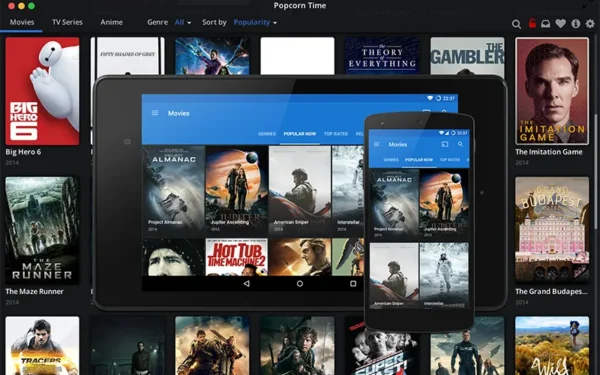Switch to the Anime tab
The image size is (600, 375).
111,22
